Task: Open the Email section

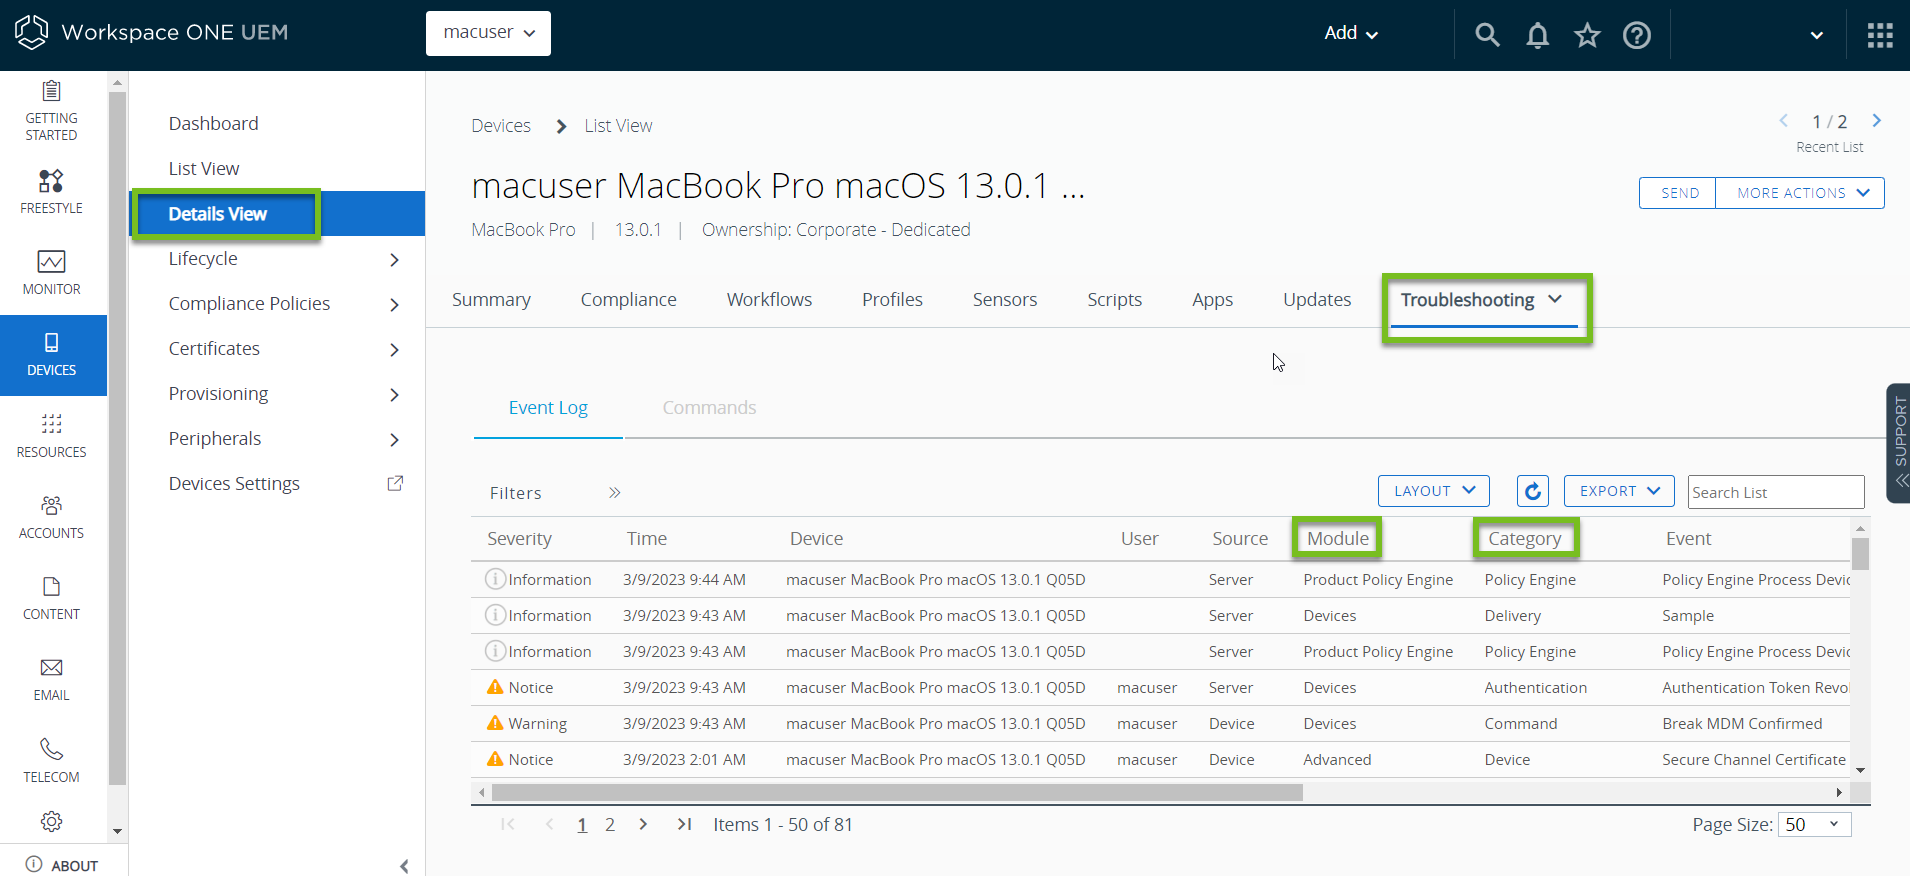Action: coord(52,679)
